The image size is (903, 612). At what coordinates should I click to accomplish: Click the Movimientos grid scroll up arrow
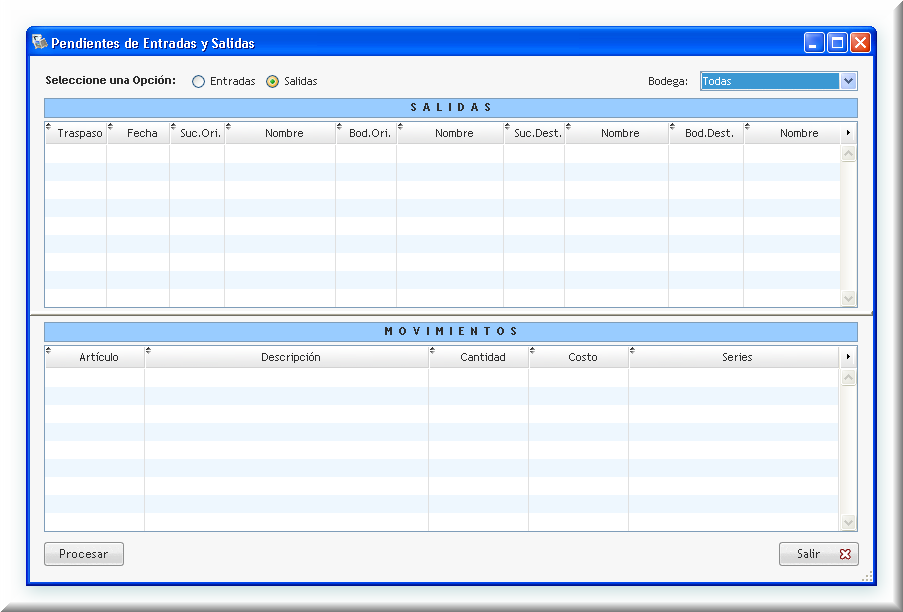(x=848, y=378)
